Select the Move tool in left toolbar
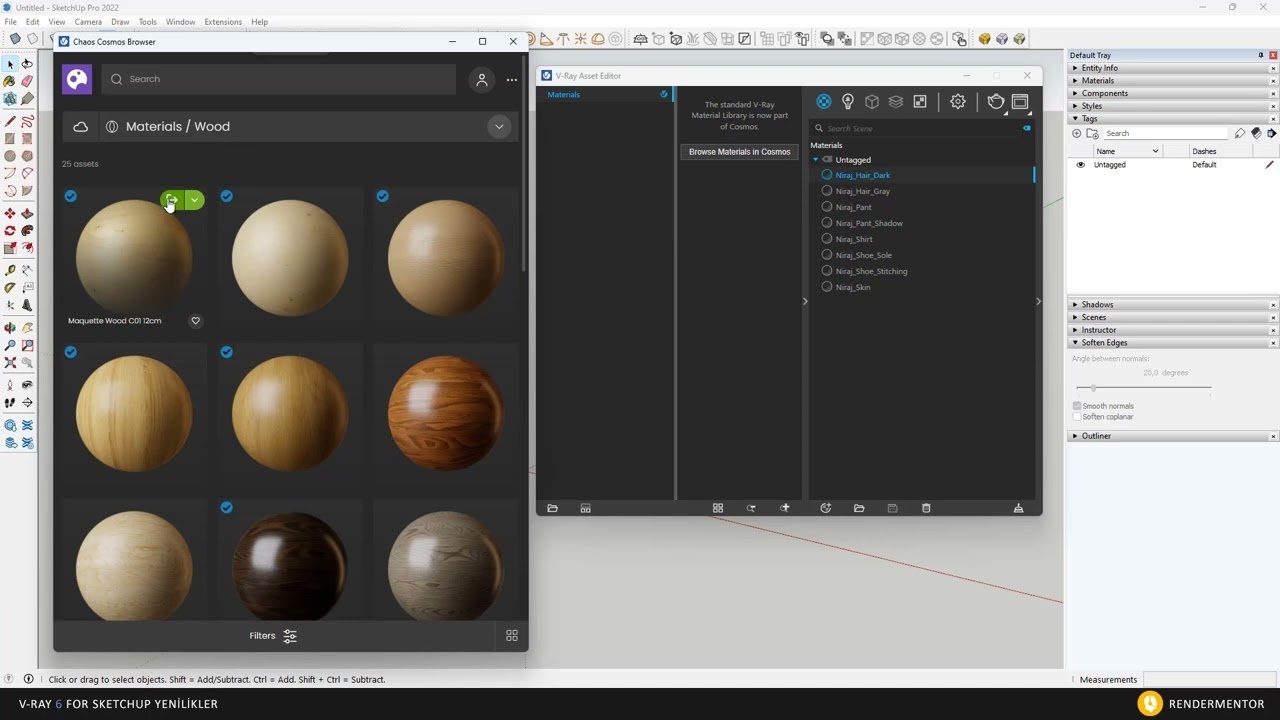 point(10,214)
